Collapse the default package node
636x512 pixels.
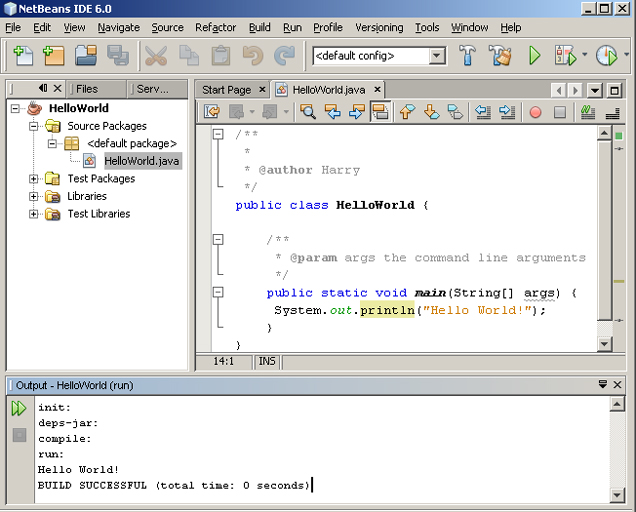pos(52,144)
